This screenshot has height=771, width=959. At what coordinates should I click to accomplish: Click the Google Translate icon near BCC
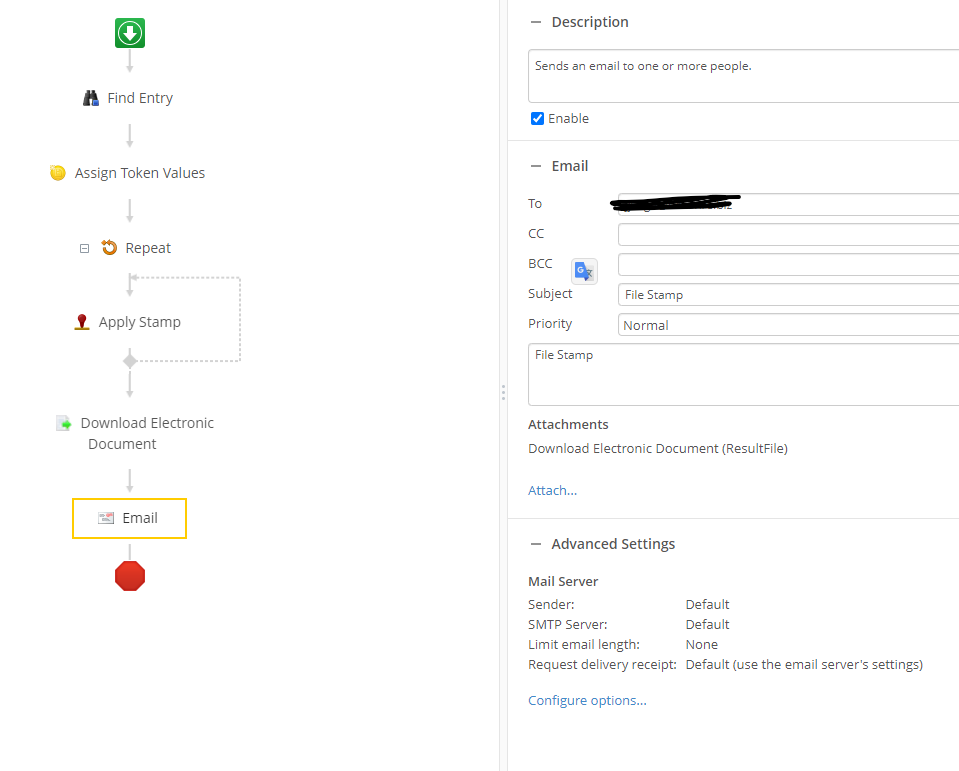coord(584,271)
